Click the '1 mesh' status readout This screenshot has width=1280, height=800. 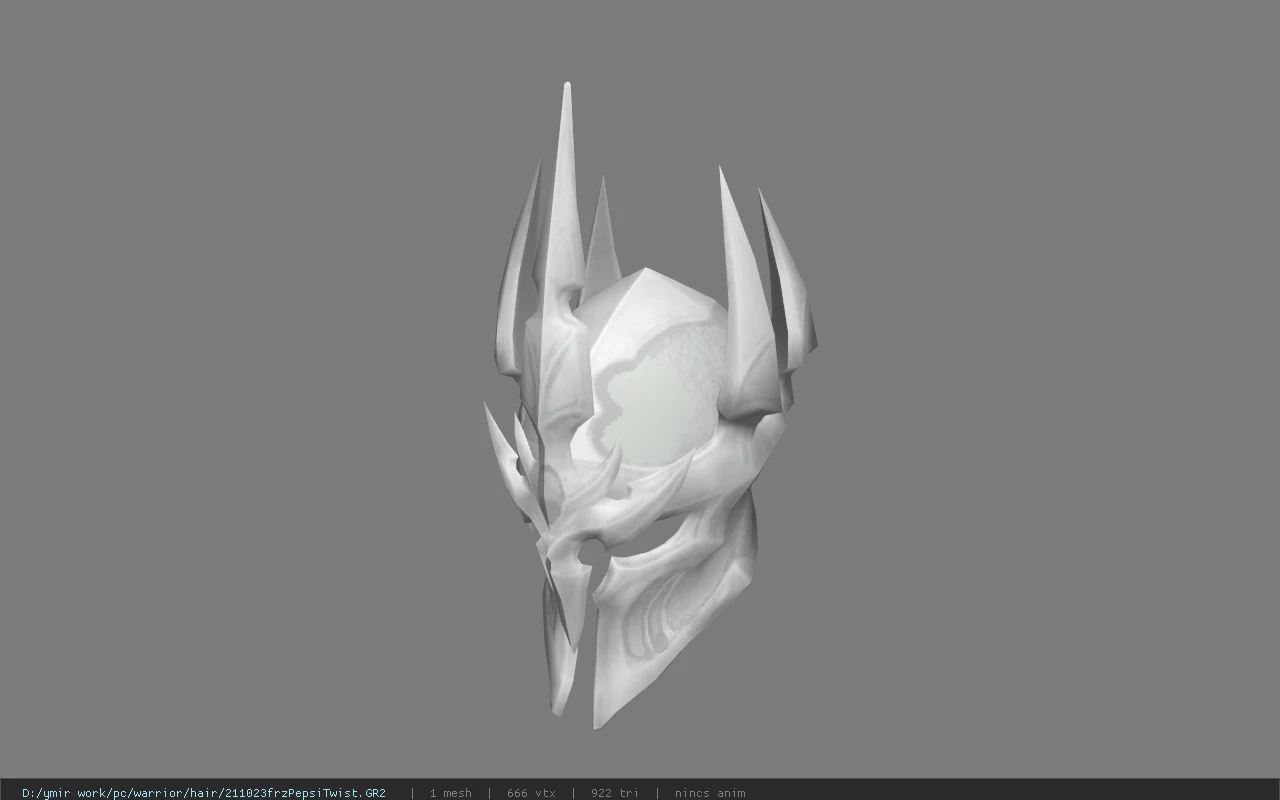[x=450, y=793]
